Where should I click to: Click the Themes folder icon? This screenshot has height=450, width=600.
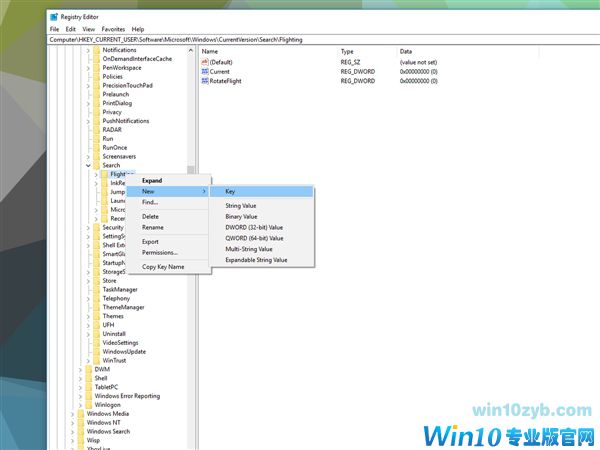tap(96, 316)
